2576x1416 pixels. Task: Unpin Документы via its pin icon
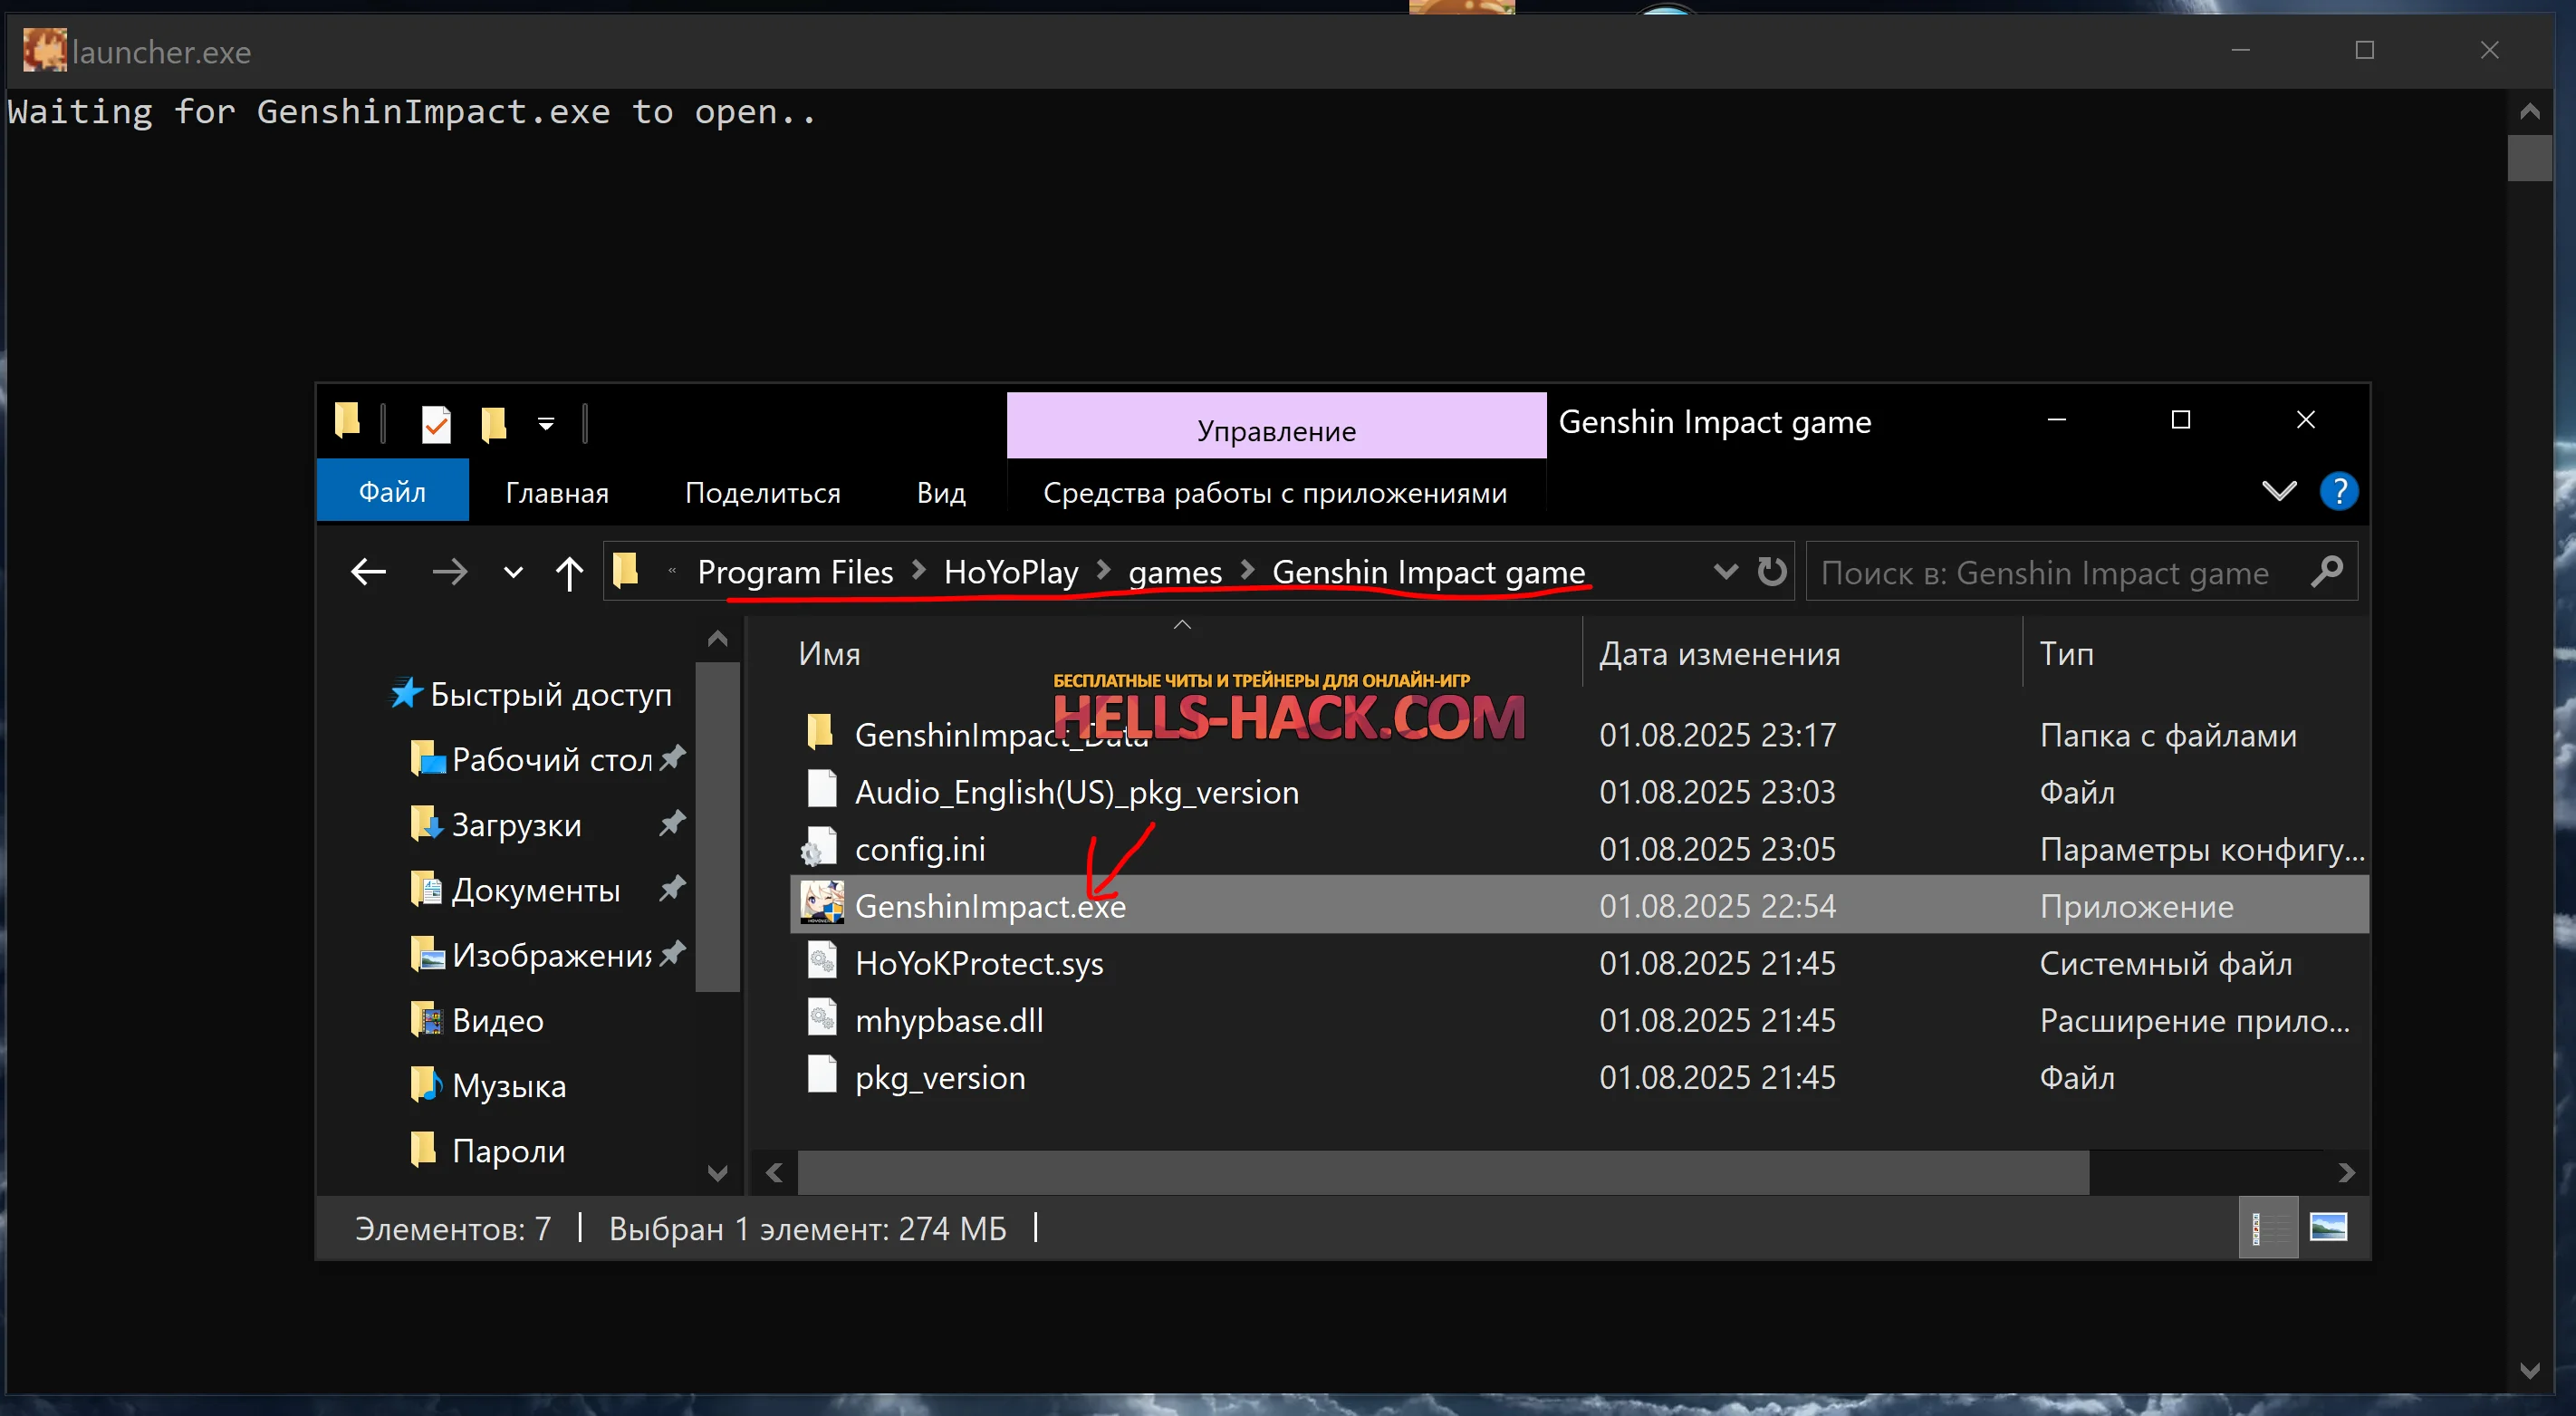click(673, 887)
